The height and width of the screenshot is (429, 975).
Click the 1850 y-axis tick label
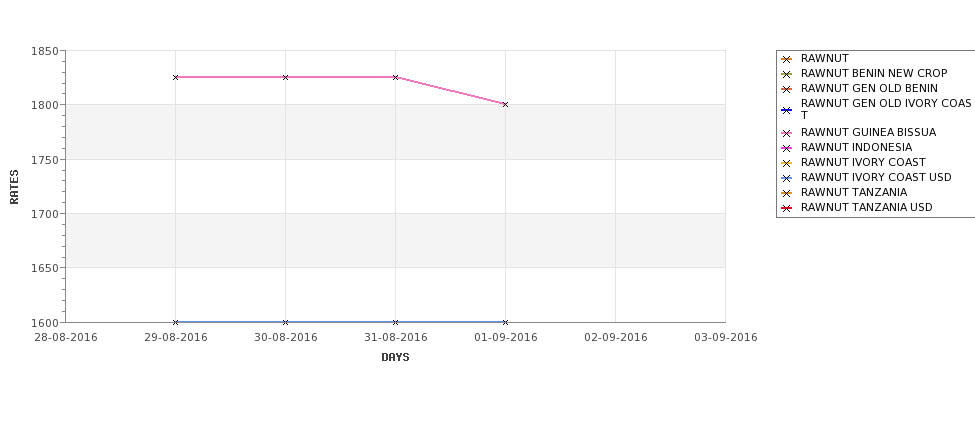coord(45,51)
